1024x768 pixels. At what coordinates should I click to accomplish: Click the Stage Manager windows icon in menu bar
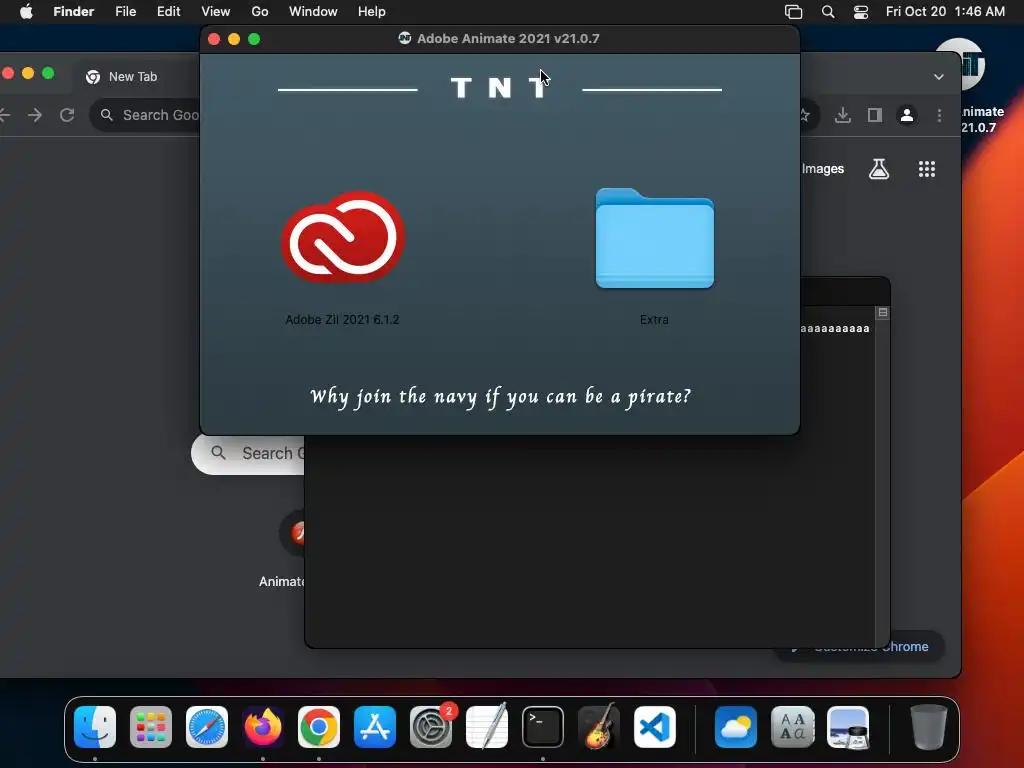pyautogui.click(x=793, y=12)
